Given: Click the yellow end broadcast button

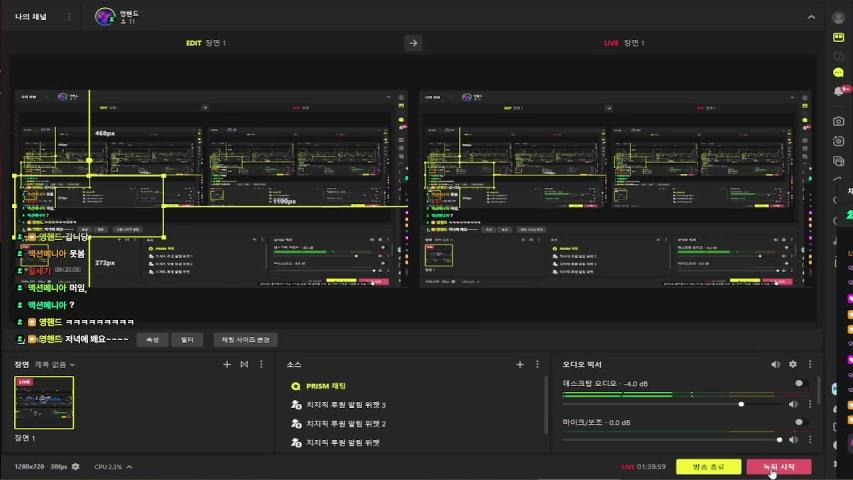Looking at the screenshot, I should click(707, 467).
